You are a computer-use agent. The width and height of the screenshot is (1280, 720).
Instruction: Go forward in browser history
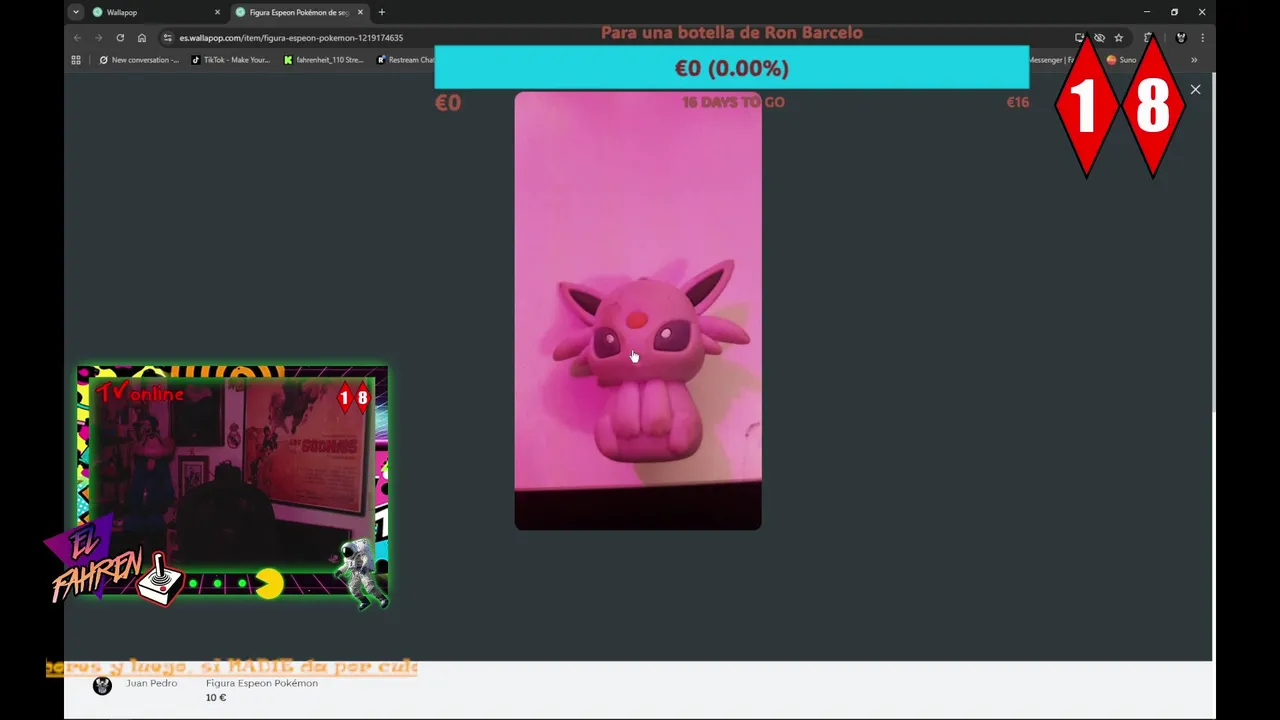click(98, 38)
